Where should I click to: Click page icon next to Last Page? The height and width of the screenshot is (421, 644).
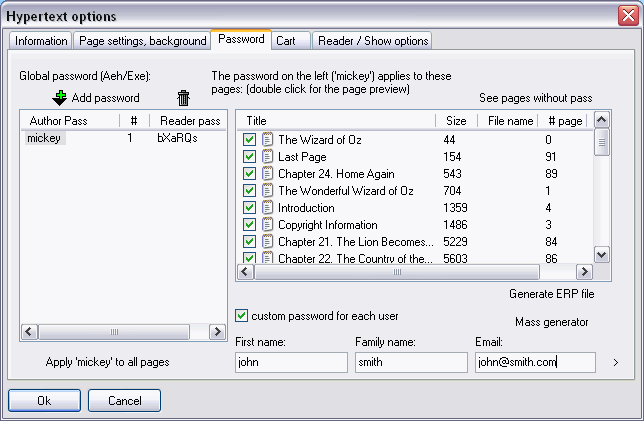pos(267,156)
